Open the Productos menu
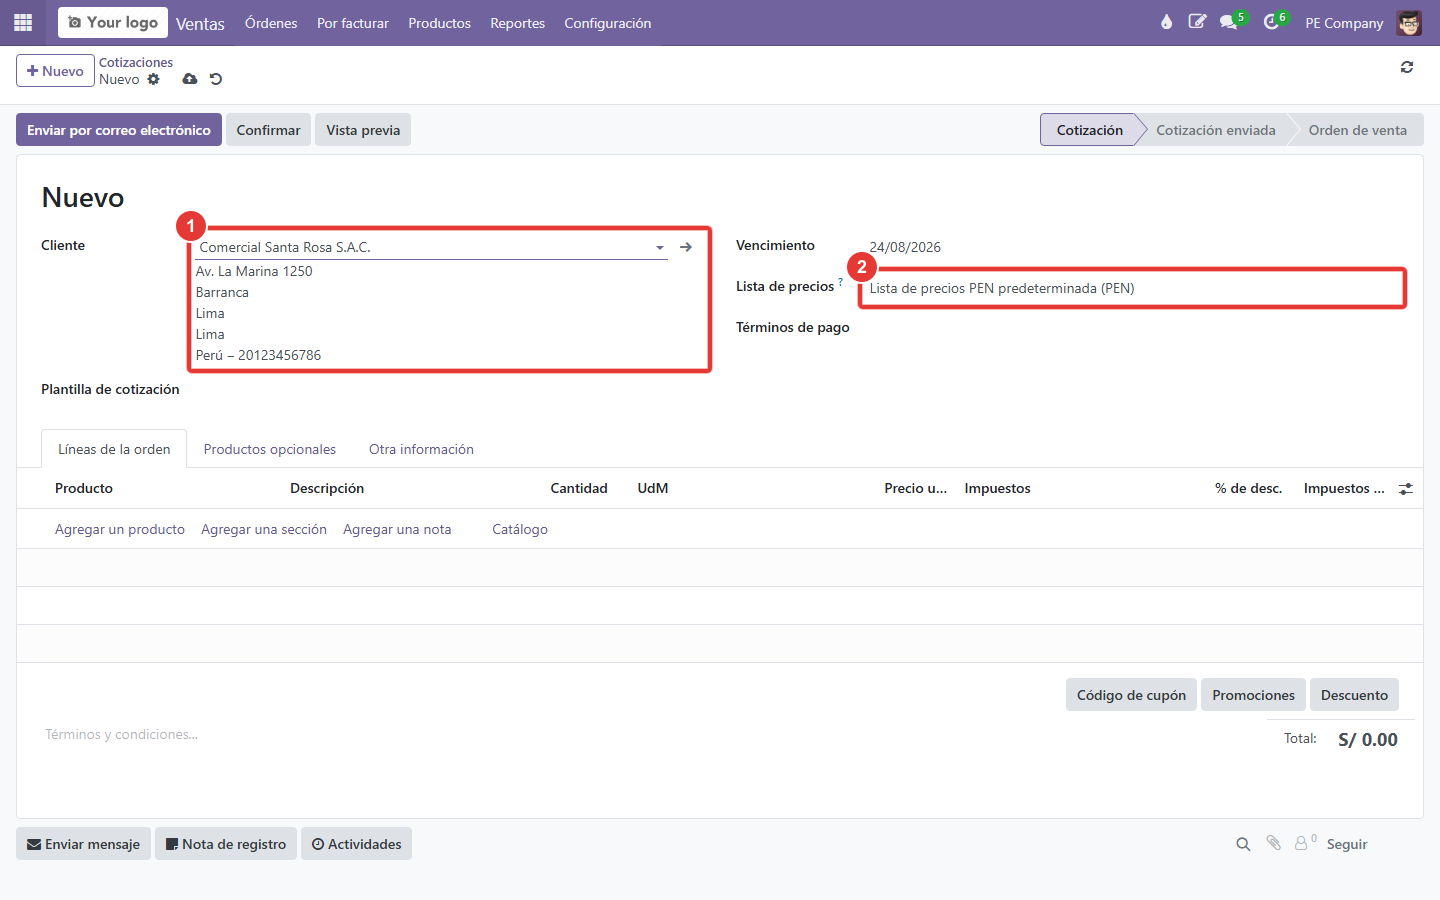Image resolution: width=1440 pixels, height=900 pixels. (x=439, y=23)
